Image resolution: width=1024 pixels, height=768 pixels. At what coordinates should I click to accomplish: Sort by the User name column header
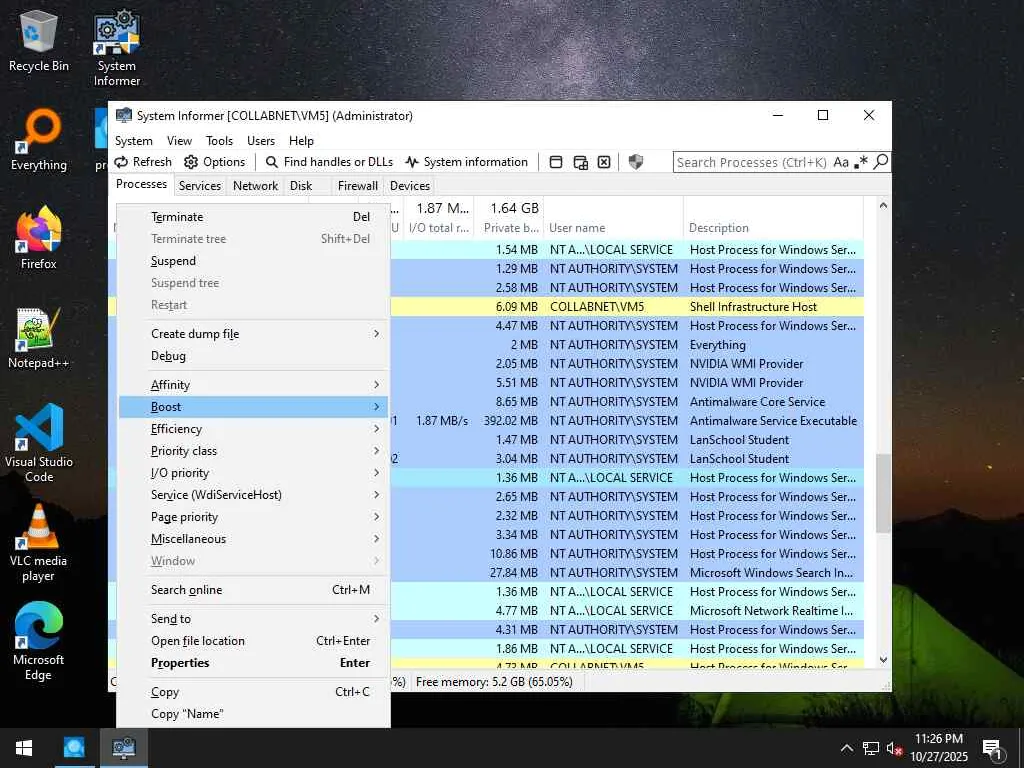(613, 228)
